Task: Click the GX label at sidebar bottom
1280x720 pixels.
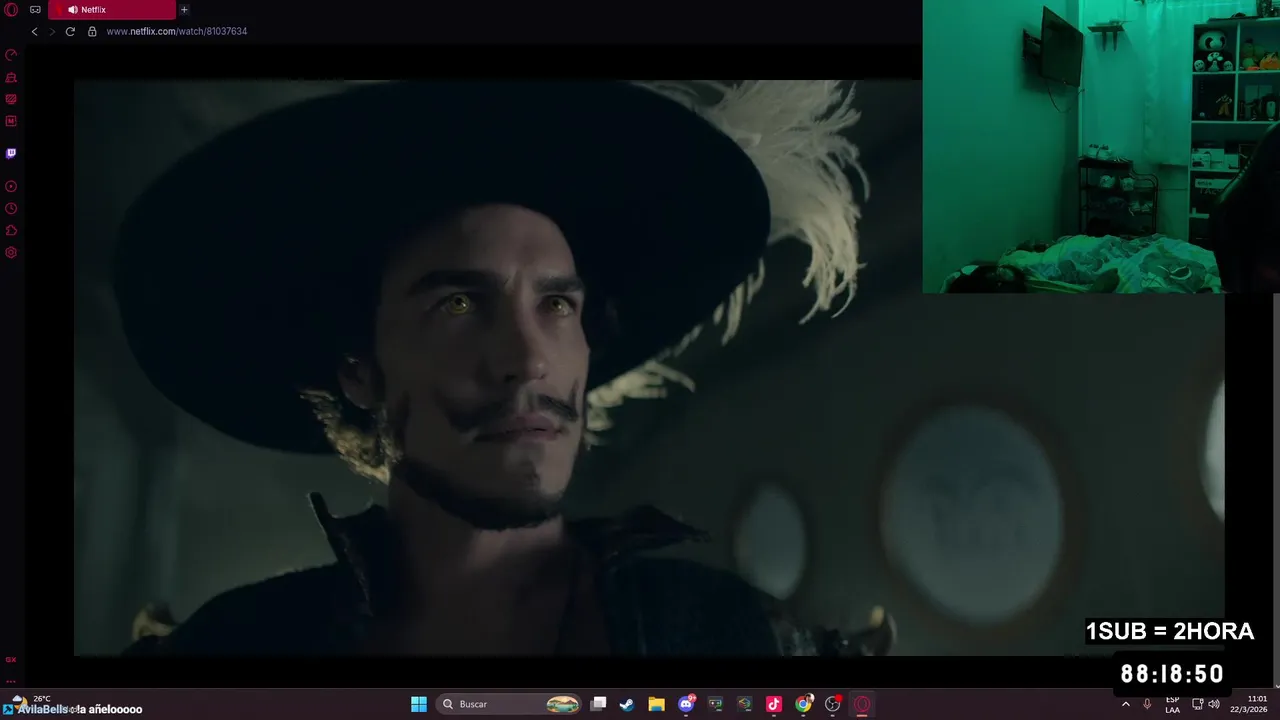Action: click(x=11, y=660)
